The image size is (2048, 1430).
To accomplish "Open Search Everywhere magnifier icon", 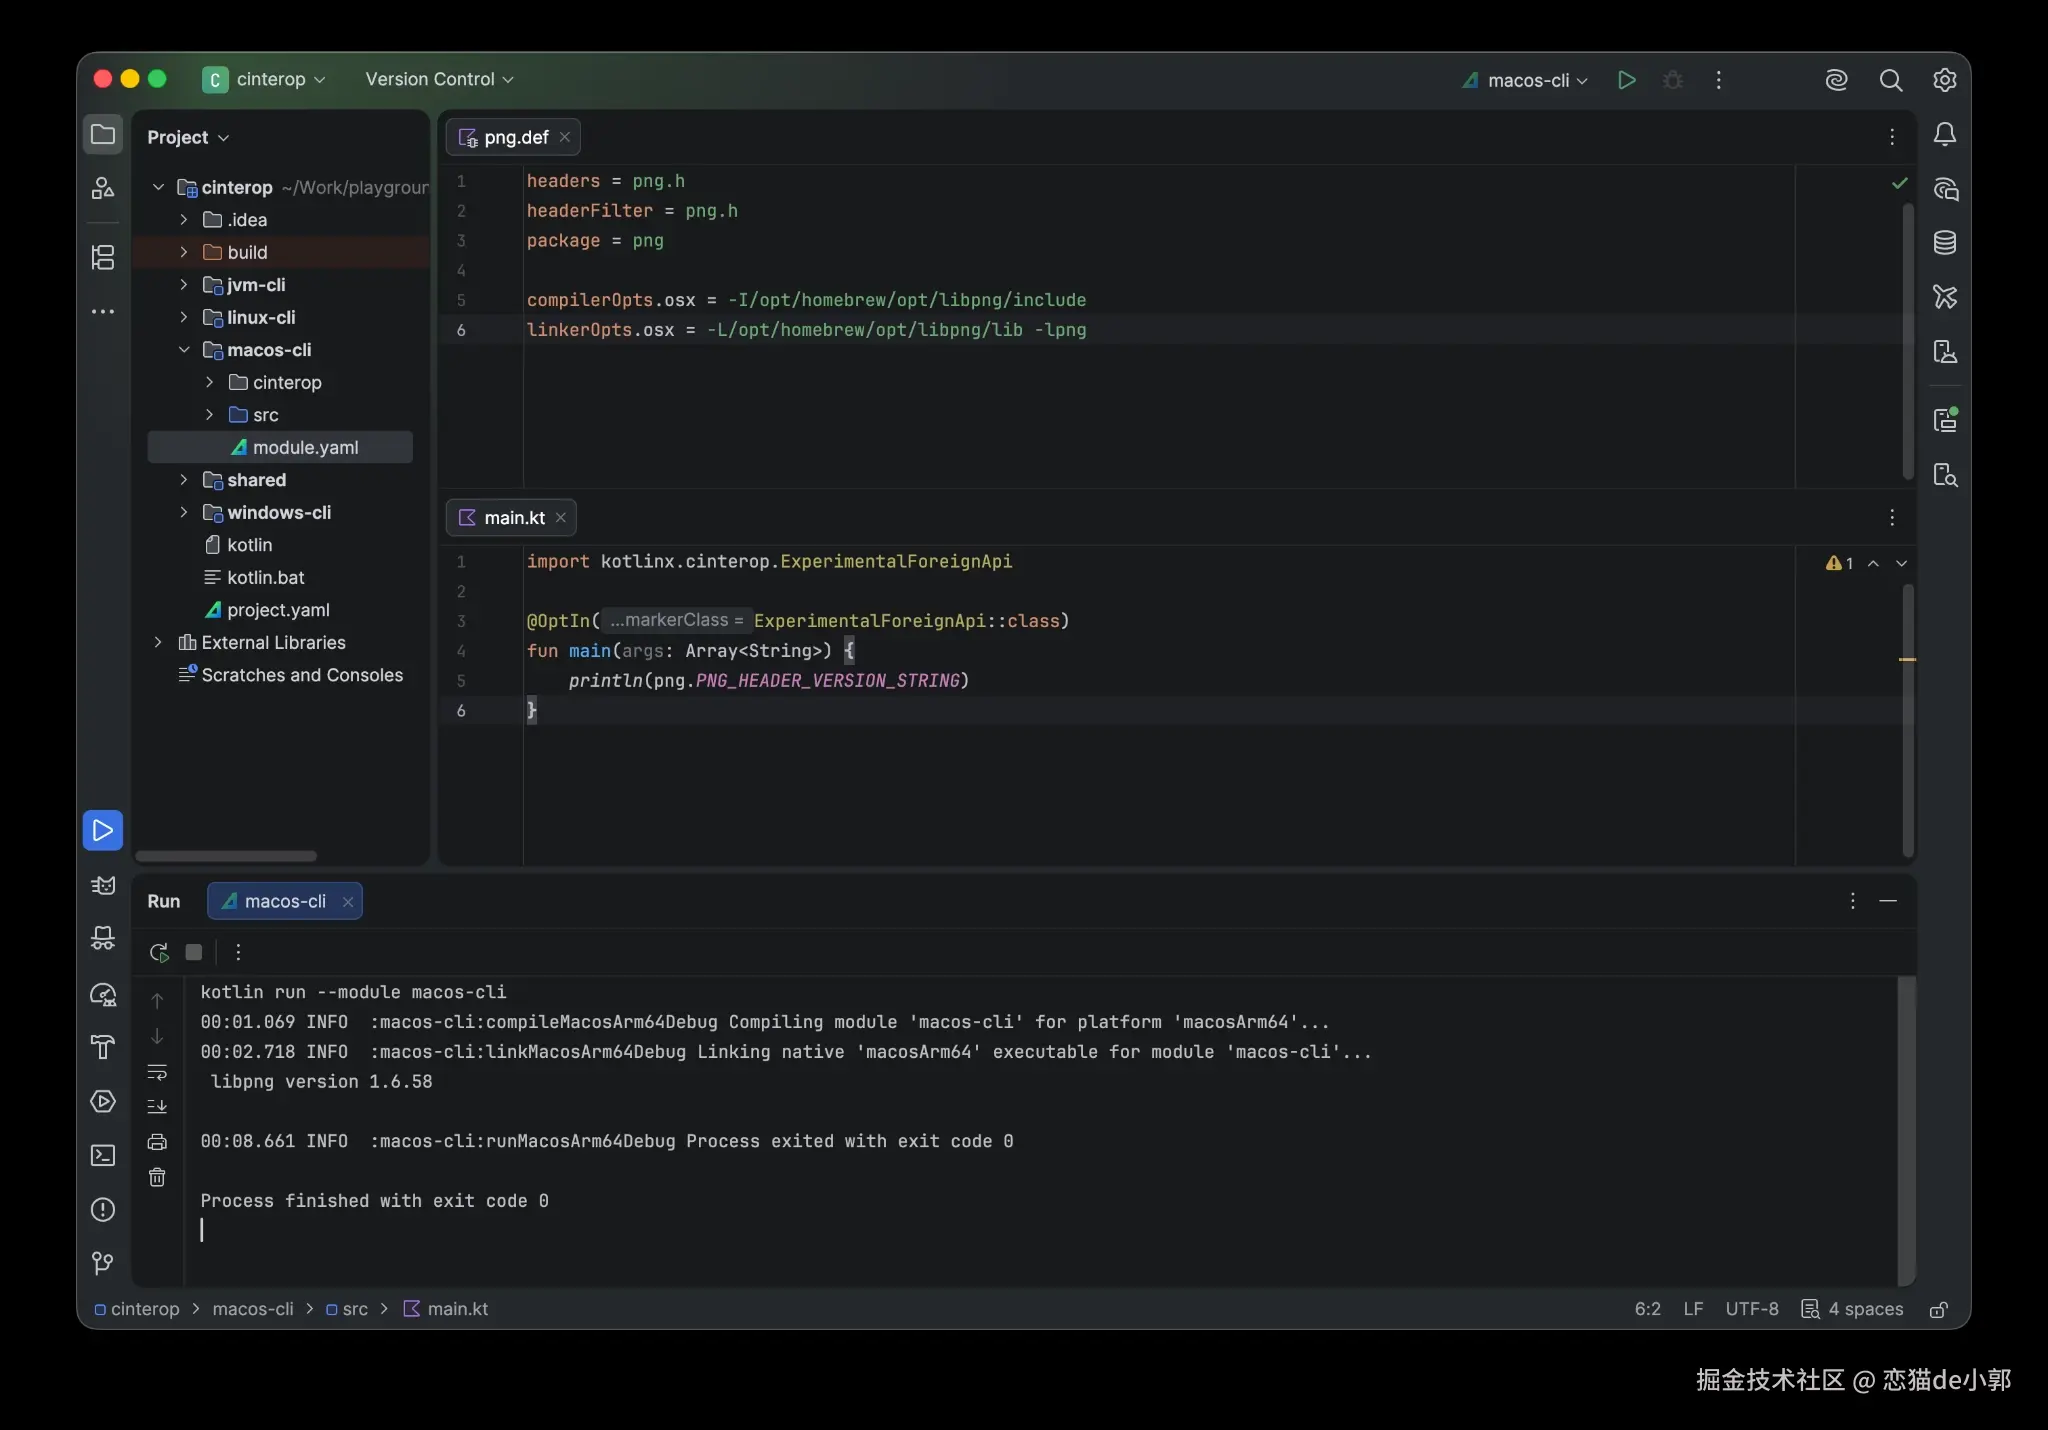I will (1890, 80).
